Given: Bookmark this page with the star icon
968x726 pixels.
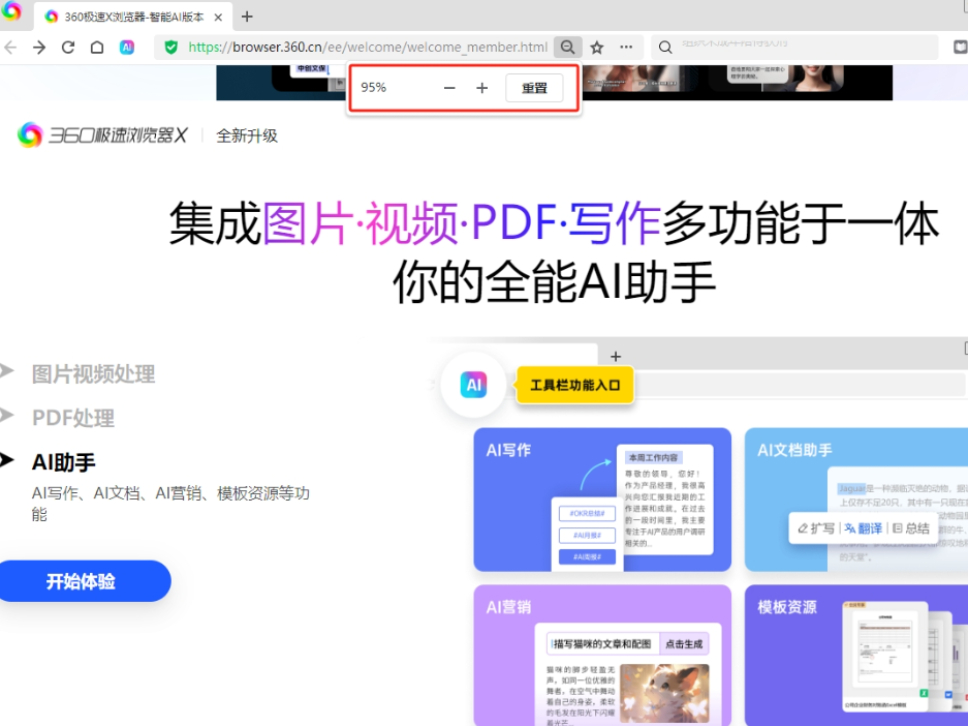Looking at the screenshot, I should (597, 48).
